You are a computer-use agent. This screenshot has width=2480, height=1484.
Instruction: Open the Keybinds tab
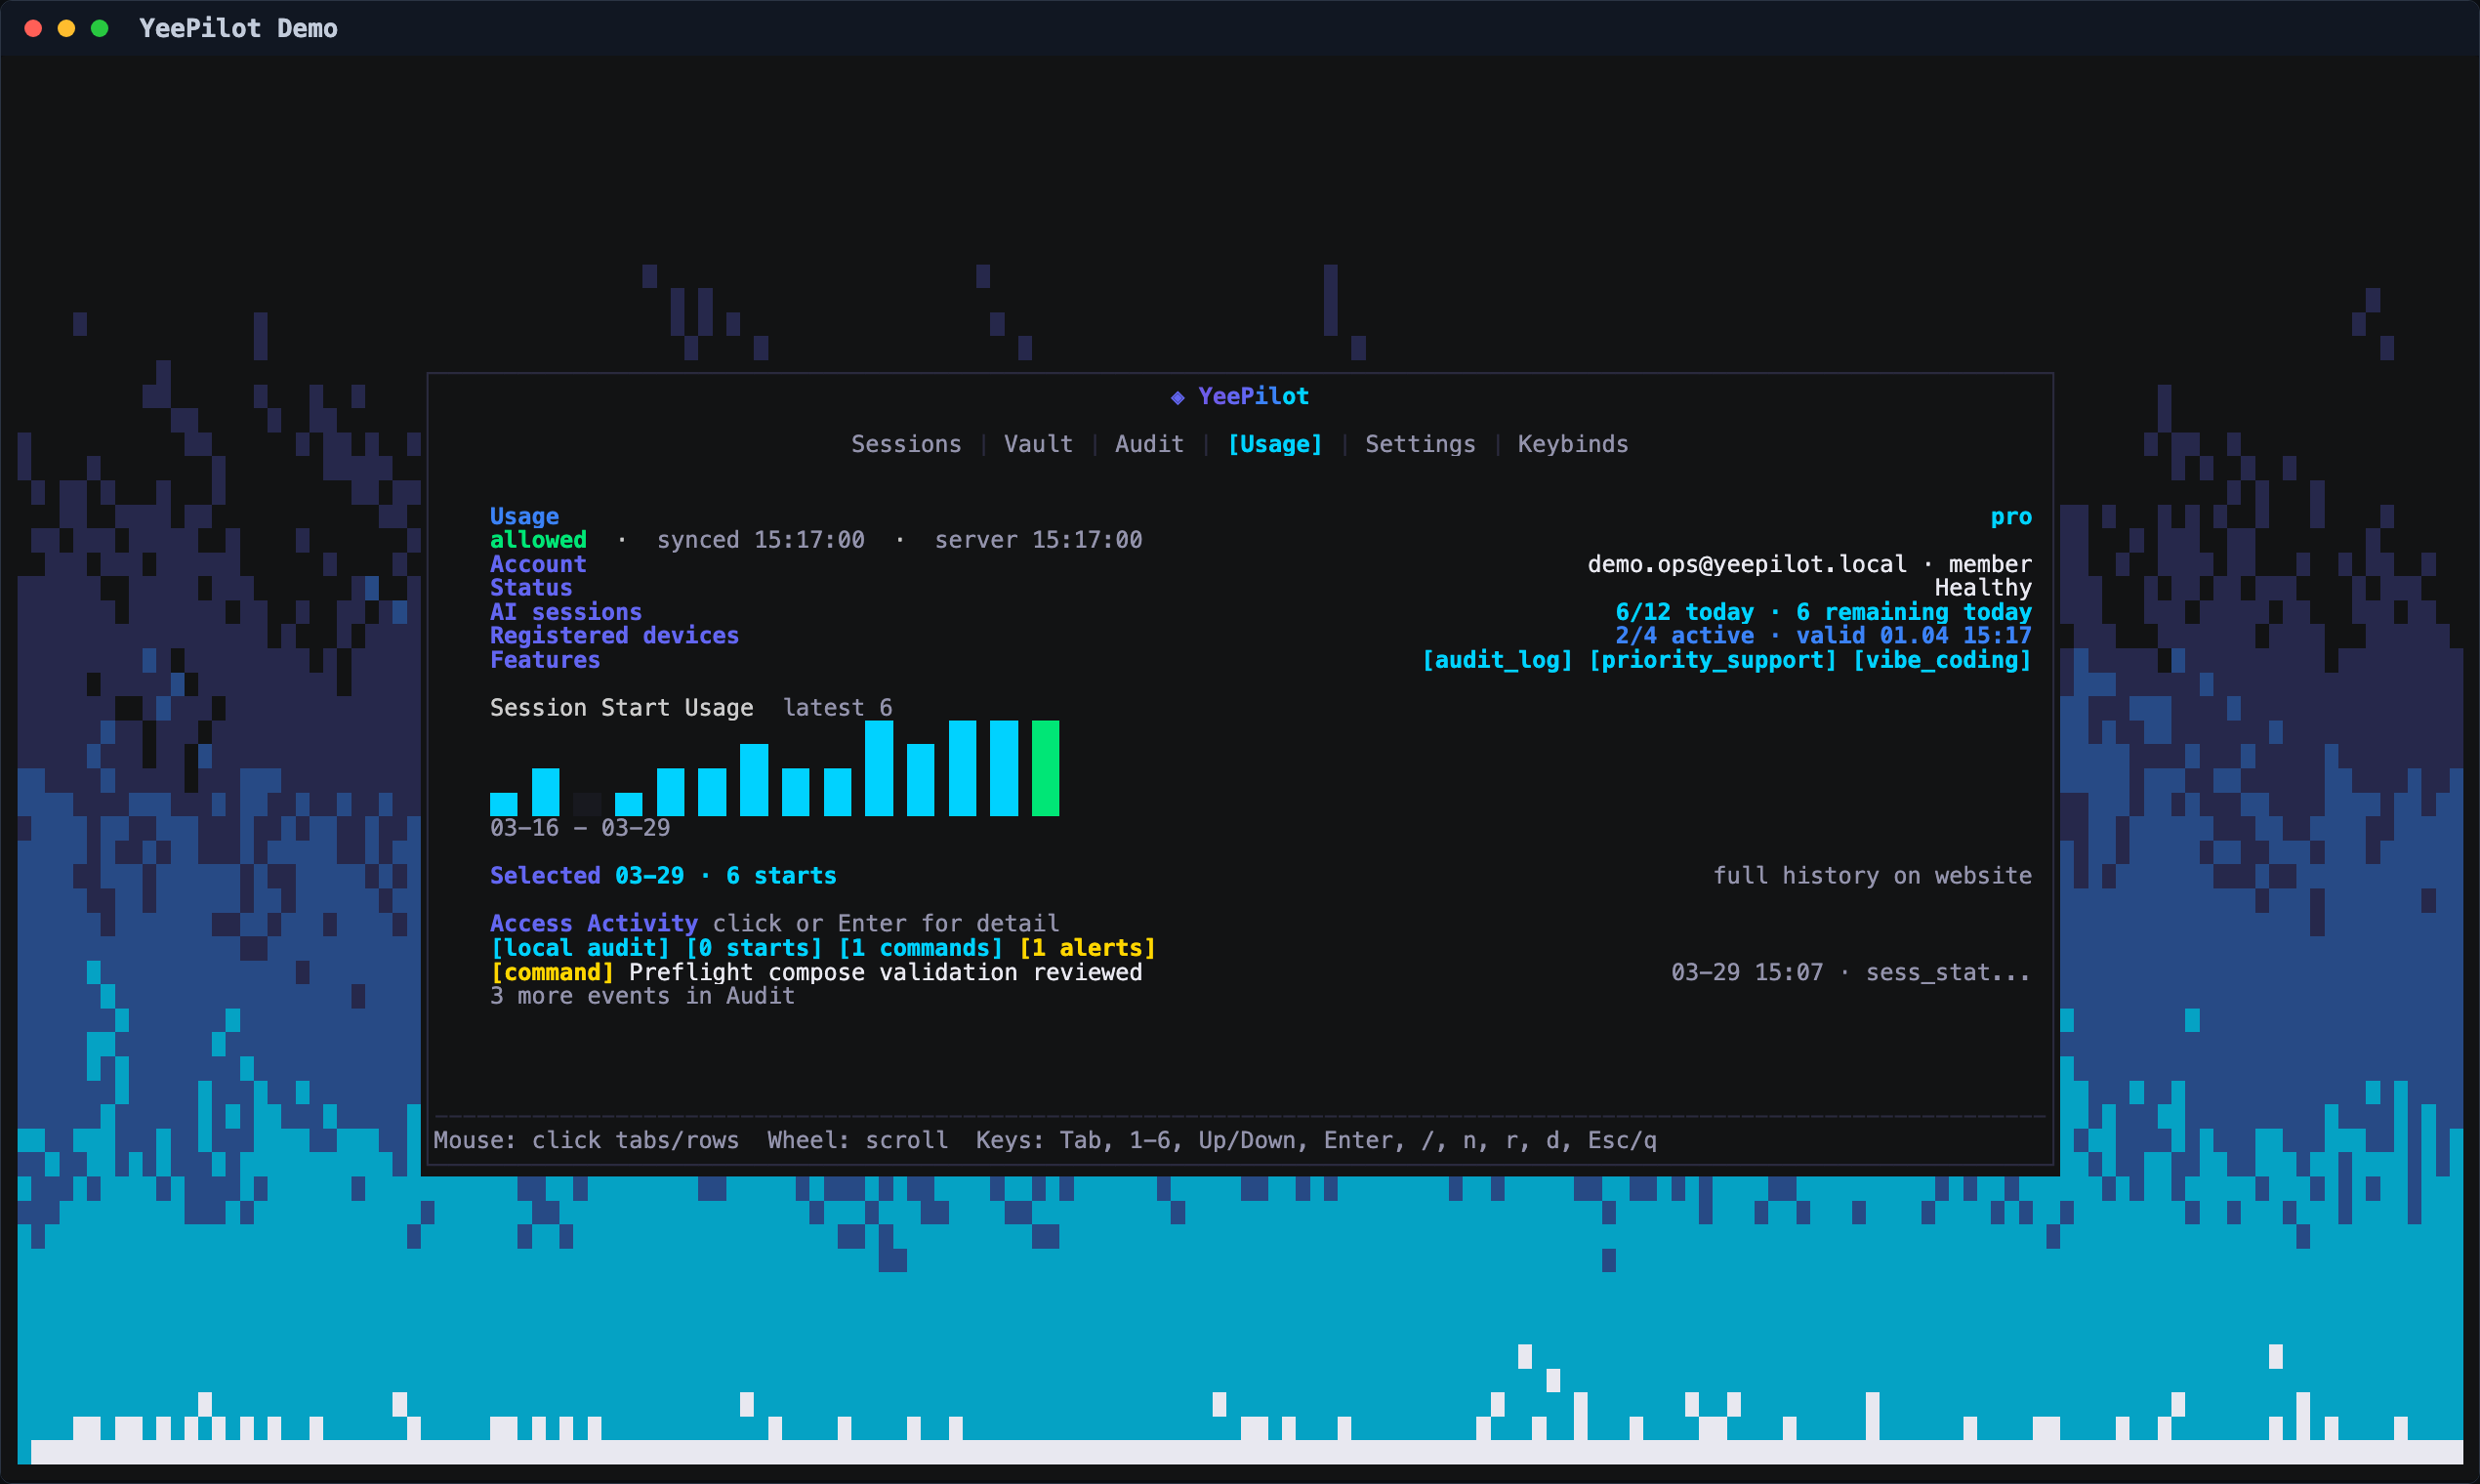point(1573,444)
